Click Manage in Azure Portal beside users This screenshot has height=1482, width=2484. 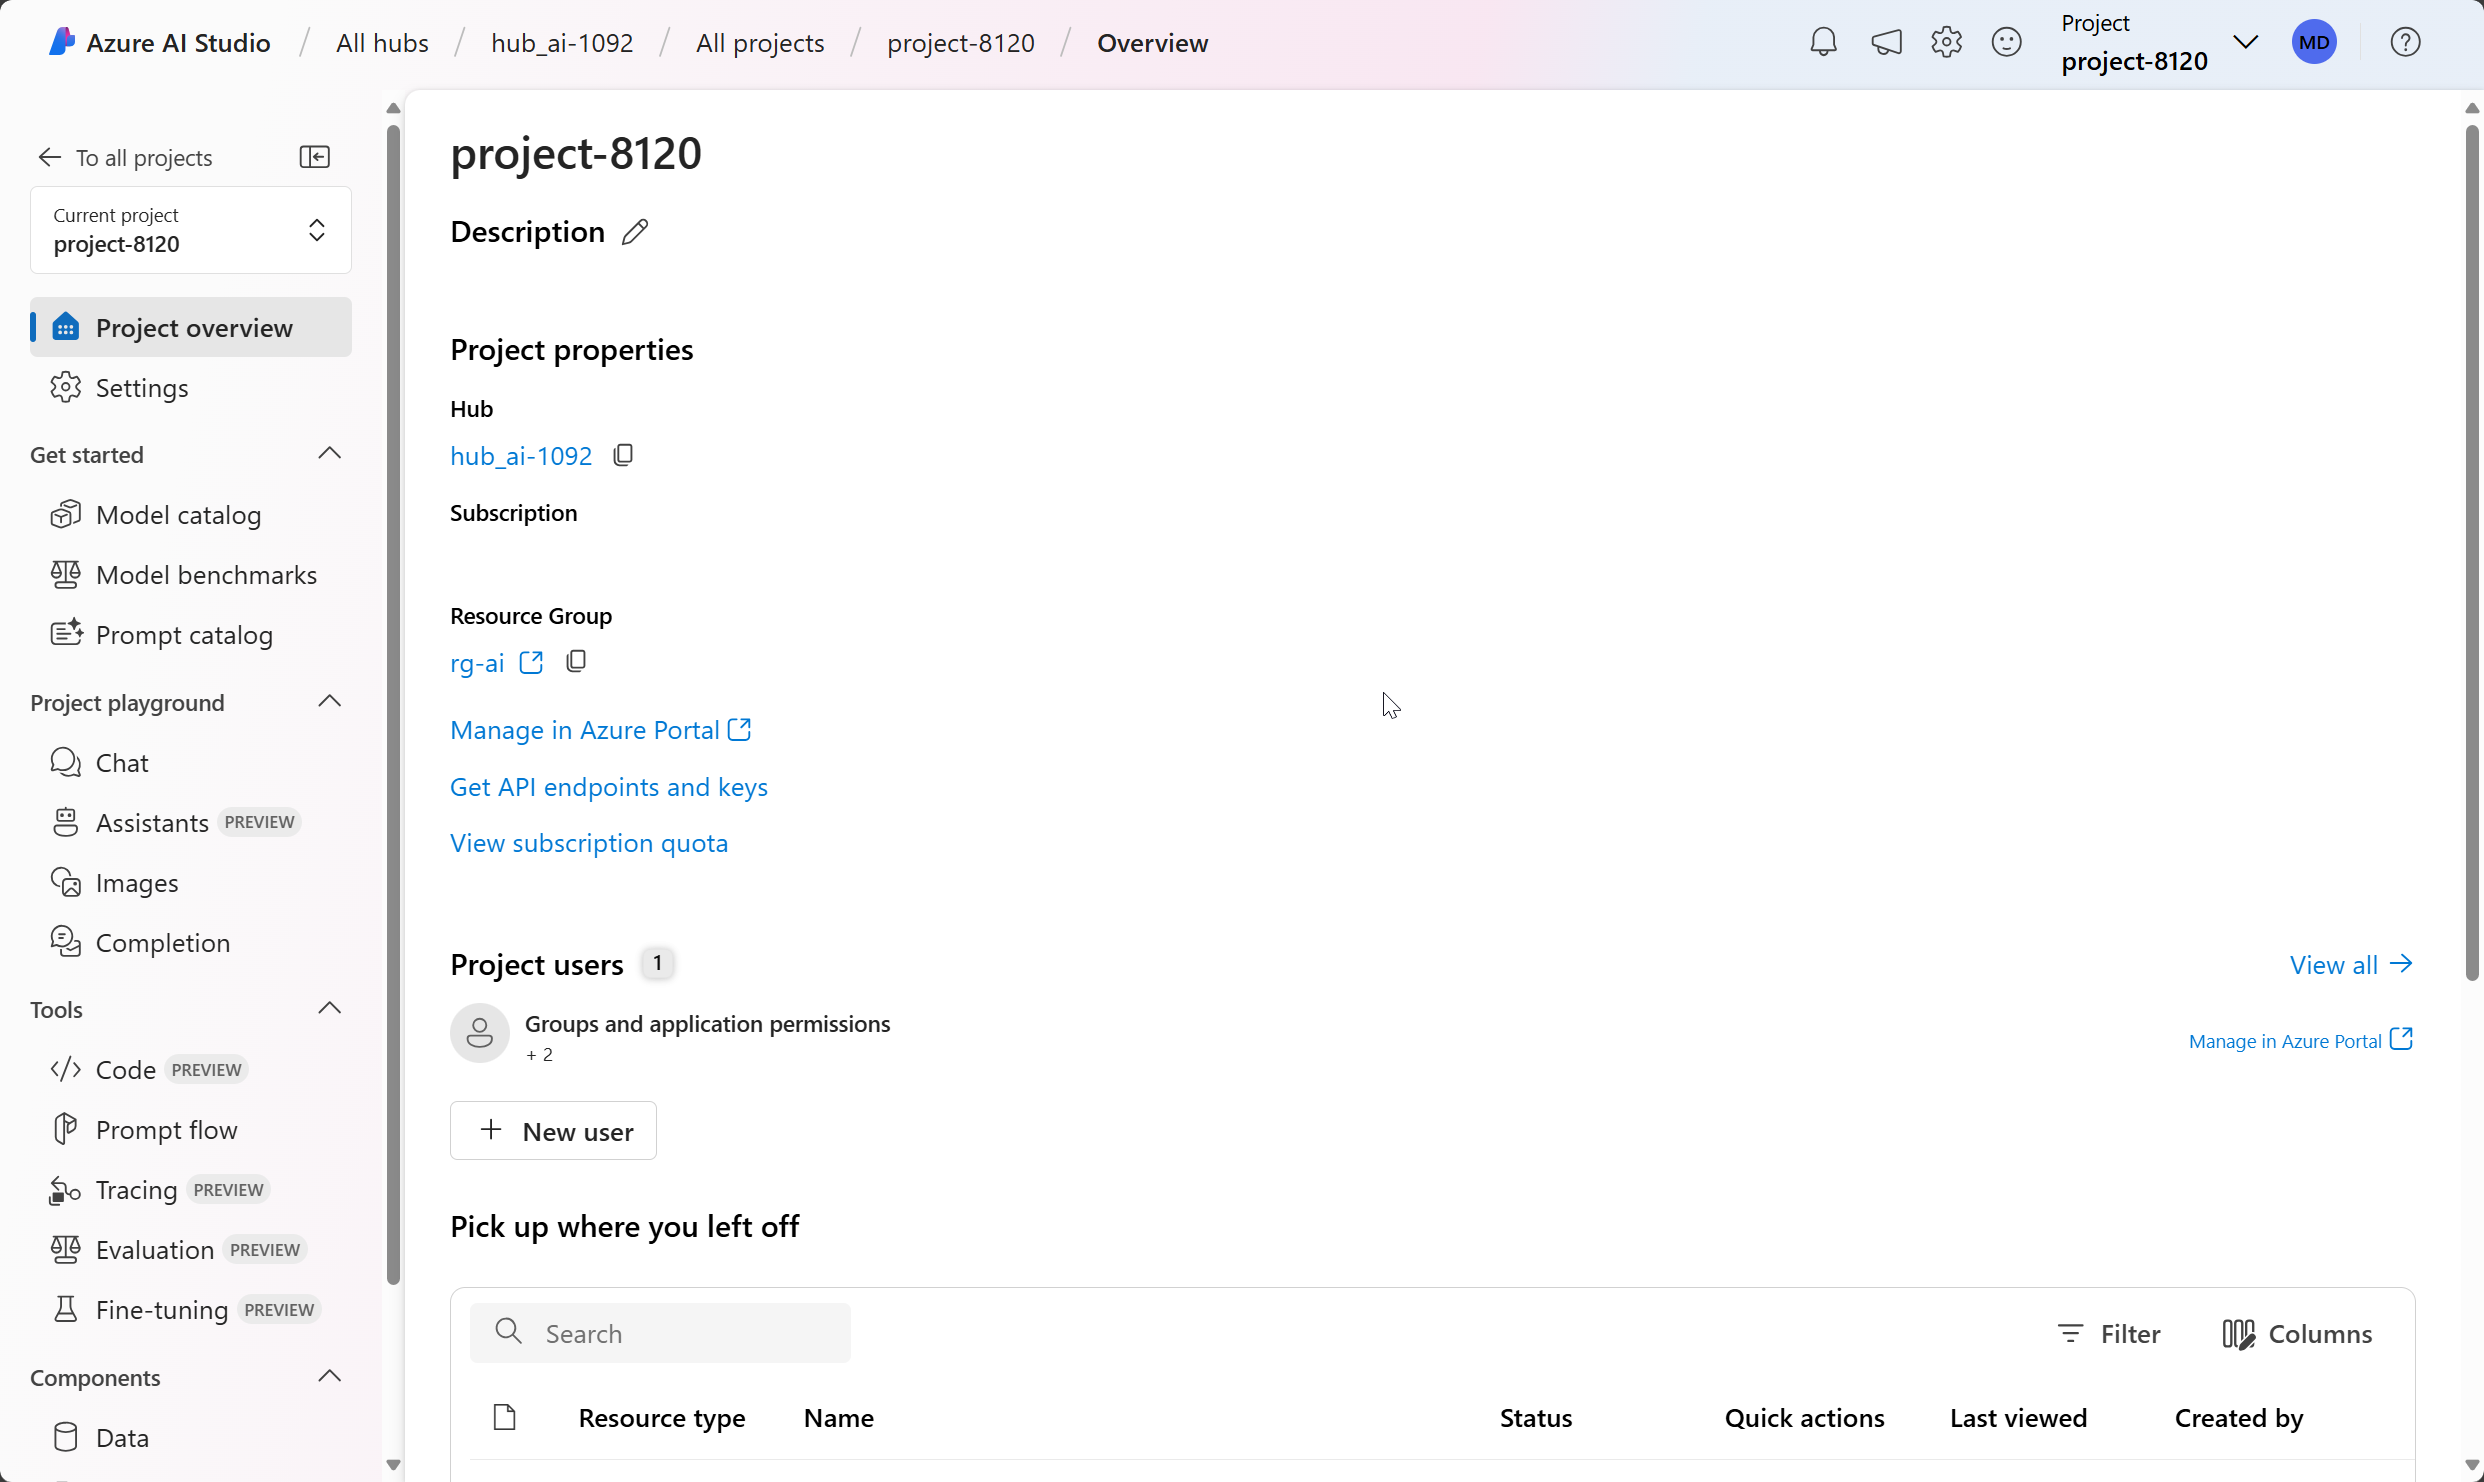click(x=2301, y=1040)
